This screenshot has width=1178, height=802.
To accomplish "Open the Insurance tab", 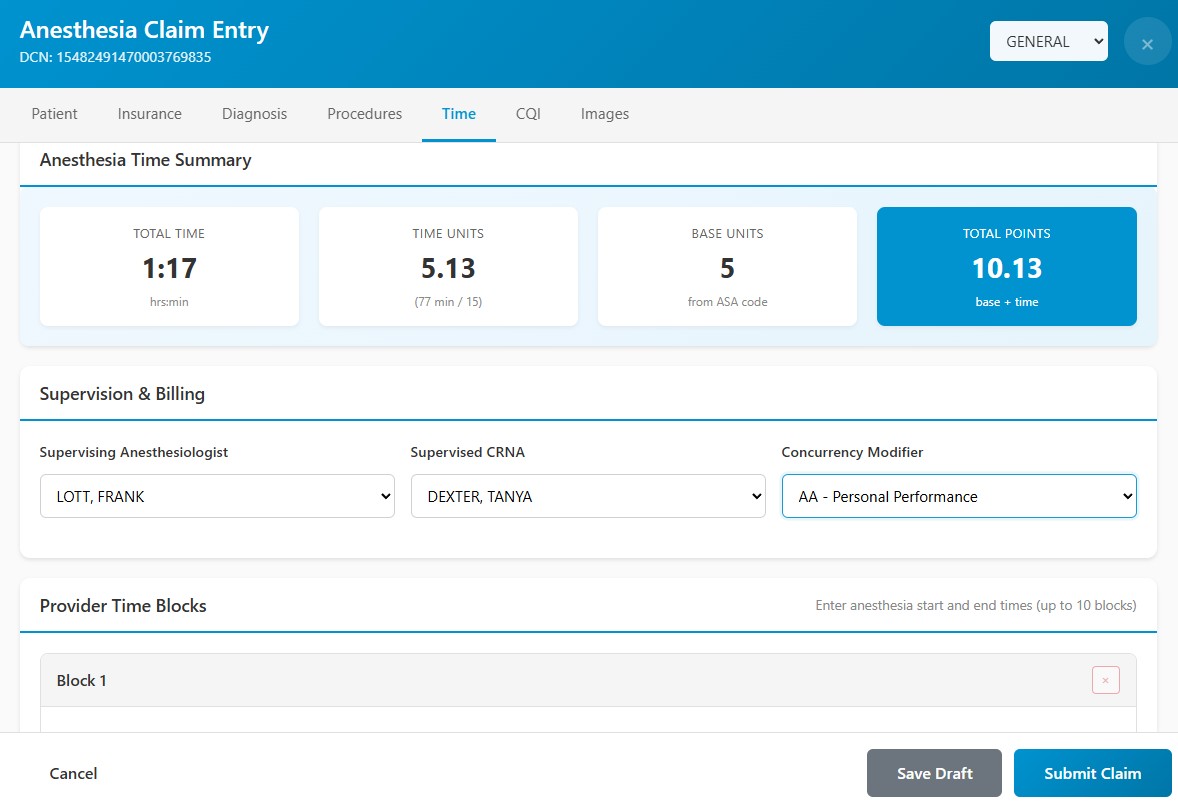I will click(149, 114).
